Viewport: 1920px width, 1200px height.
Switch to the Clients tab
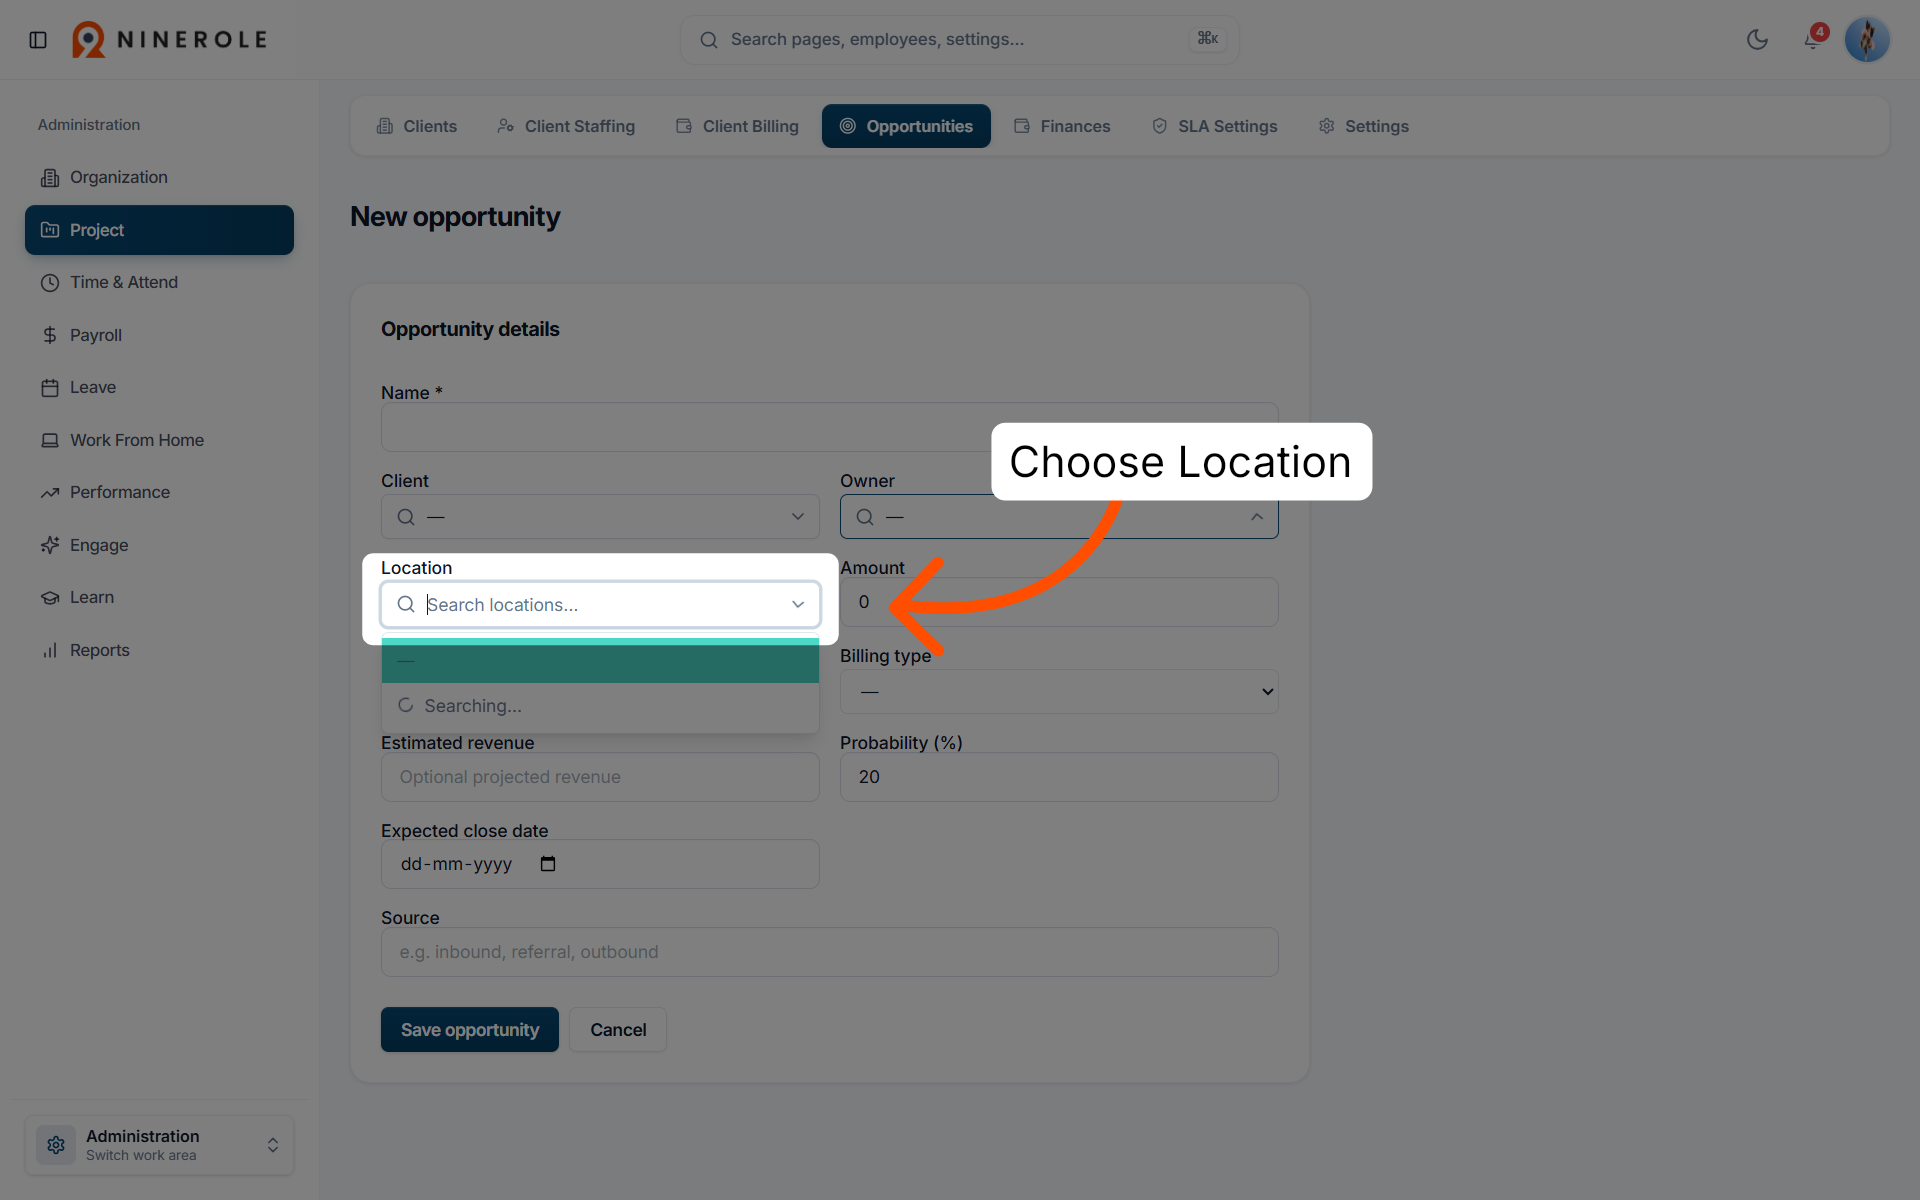(416, 126)
